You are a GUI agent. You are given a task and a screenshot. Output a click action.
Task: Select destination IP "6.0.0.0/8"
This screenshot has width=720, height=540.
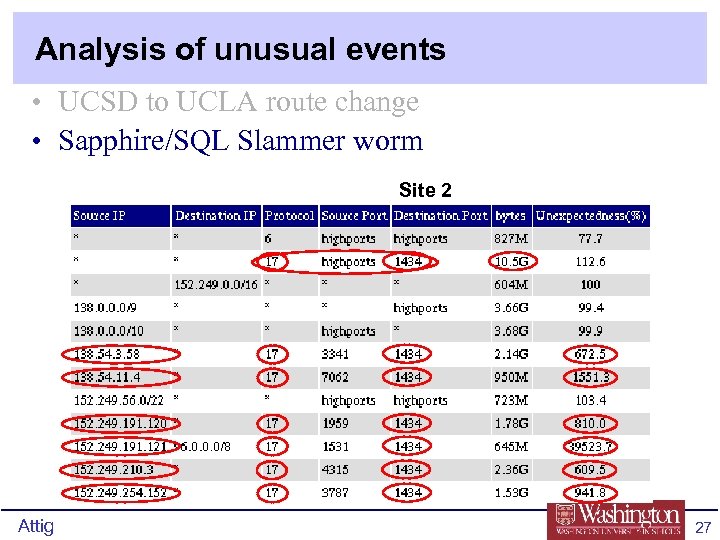(205, 447)
